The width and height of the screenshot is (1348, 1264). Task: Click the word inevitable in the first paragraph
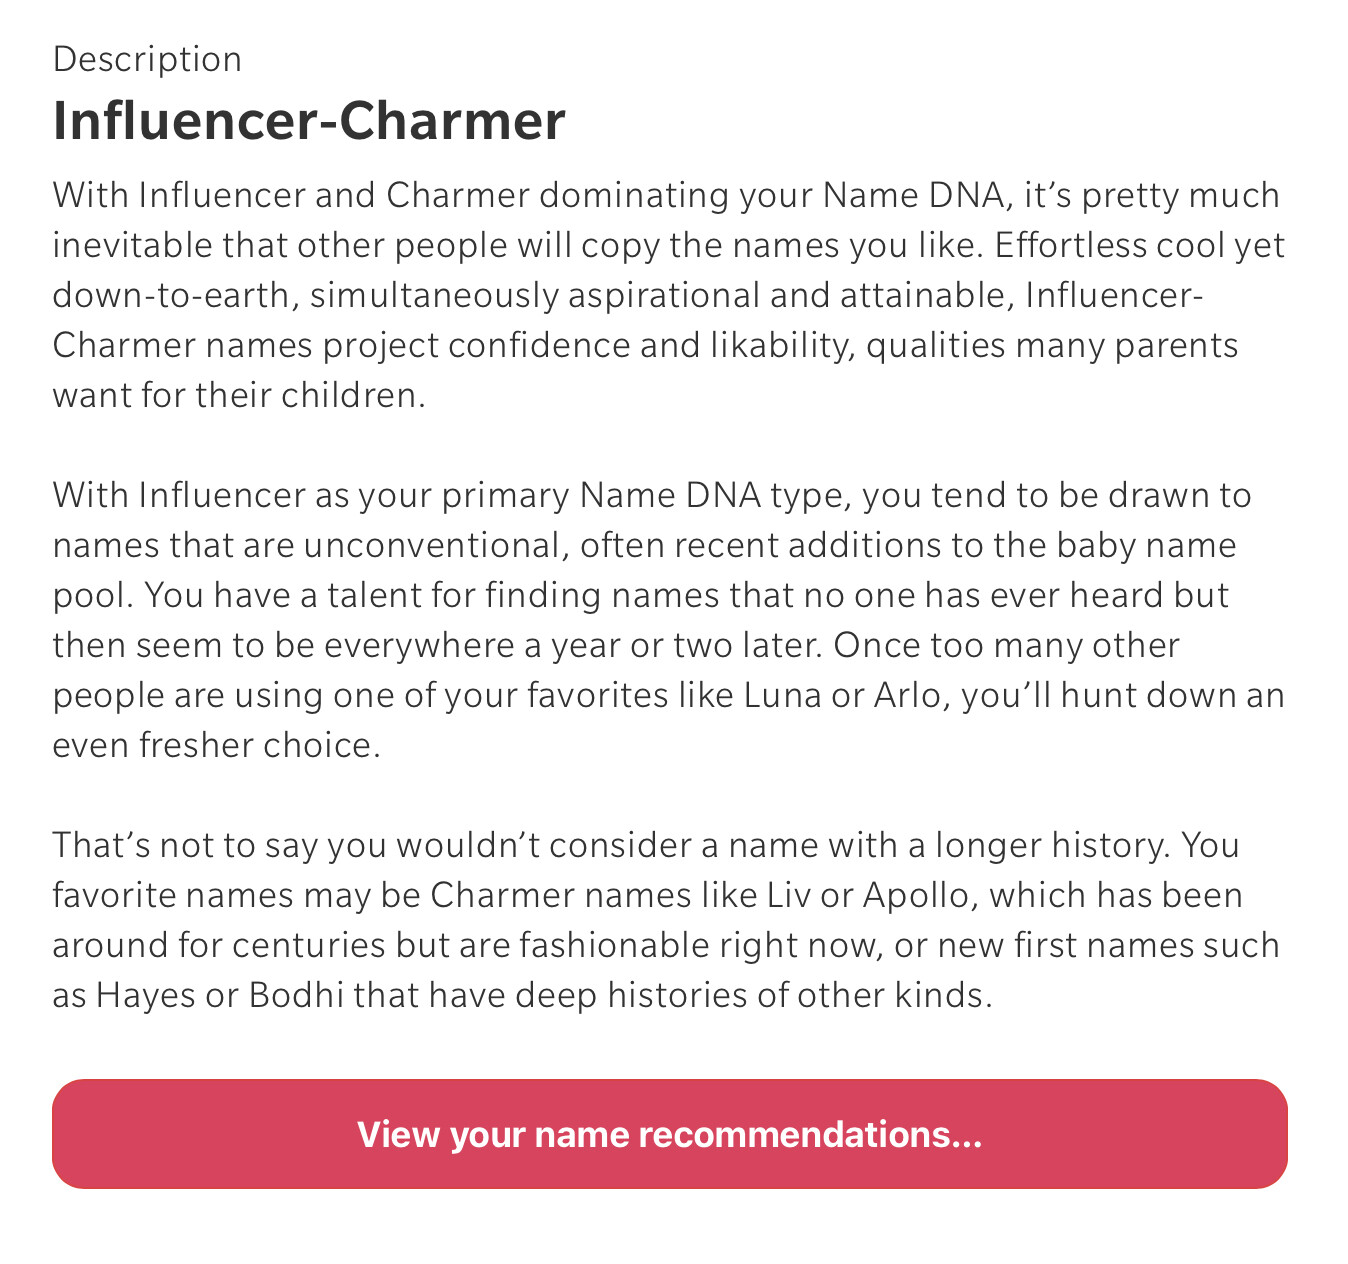(x=130, y=245)
